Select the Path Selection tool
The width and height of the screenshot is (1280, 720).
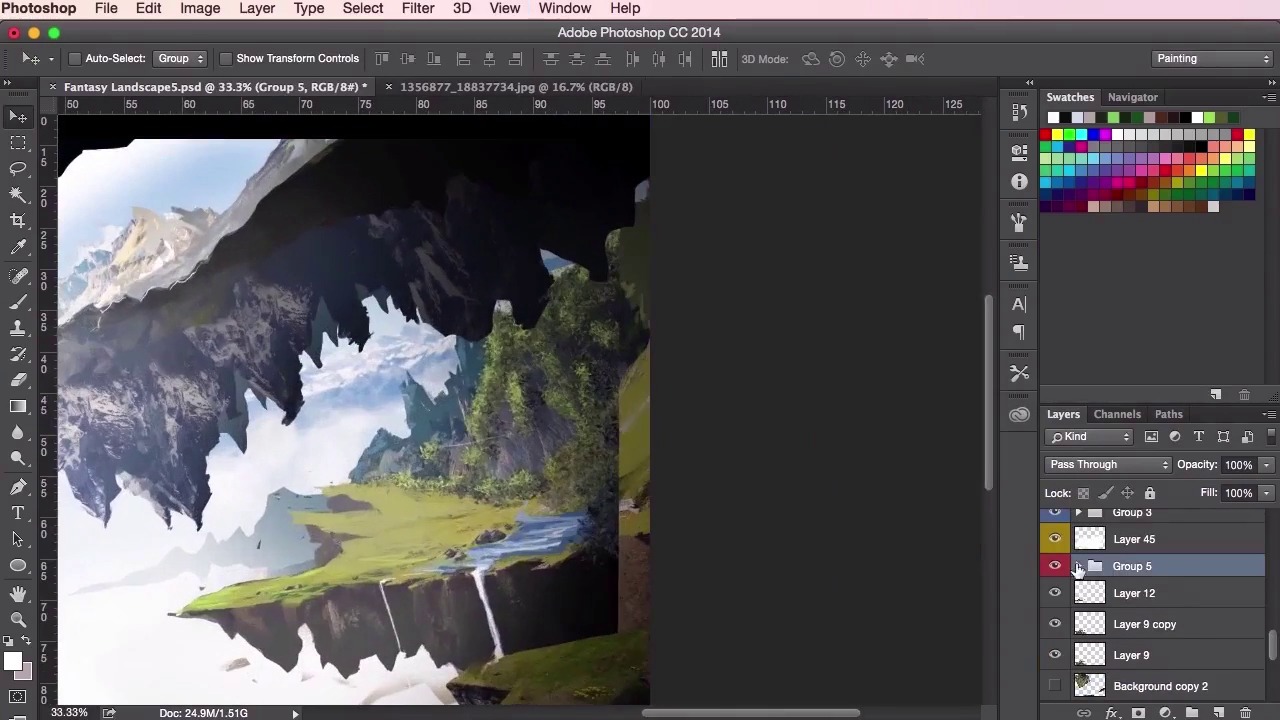[18, 539]
